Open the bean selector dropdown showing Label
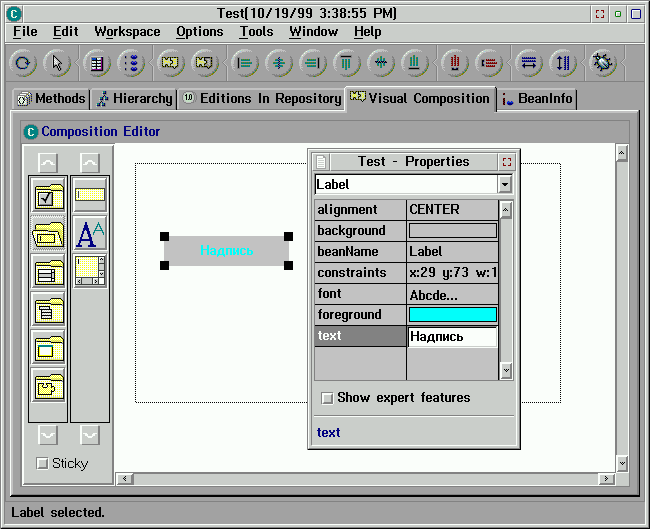 click(x=505, y=184)
